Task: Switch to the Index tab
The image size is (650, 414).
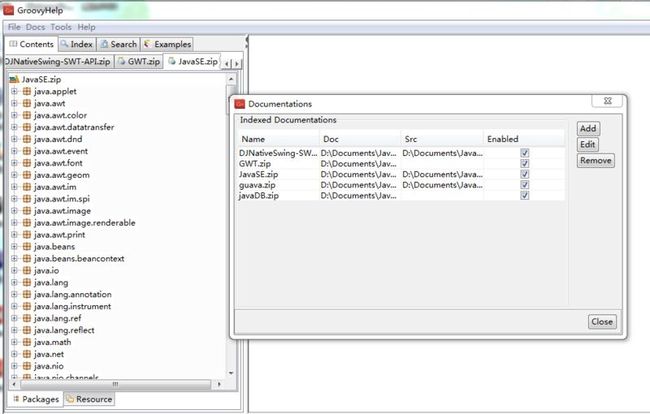Action: click(x=77, y=44)
